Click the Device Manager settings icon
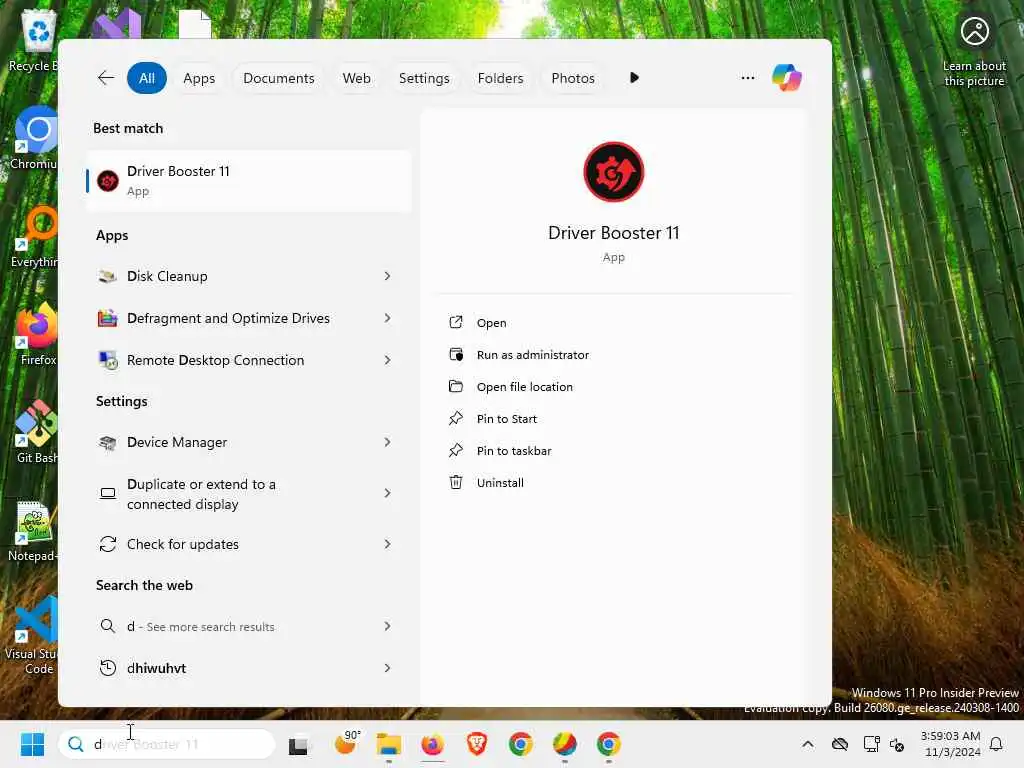The image size is (1024, 768). pyautogui.click(x=108, y=442)
